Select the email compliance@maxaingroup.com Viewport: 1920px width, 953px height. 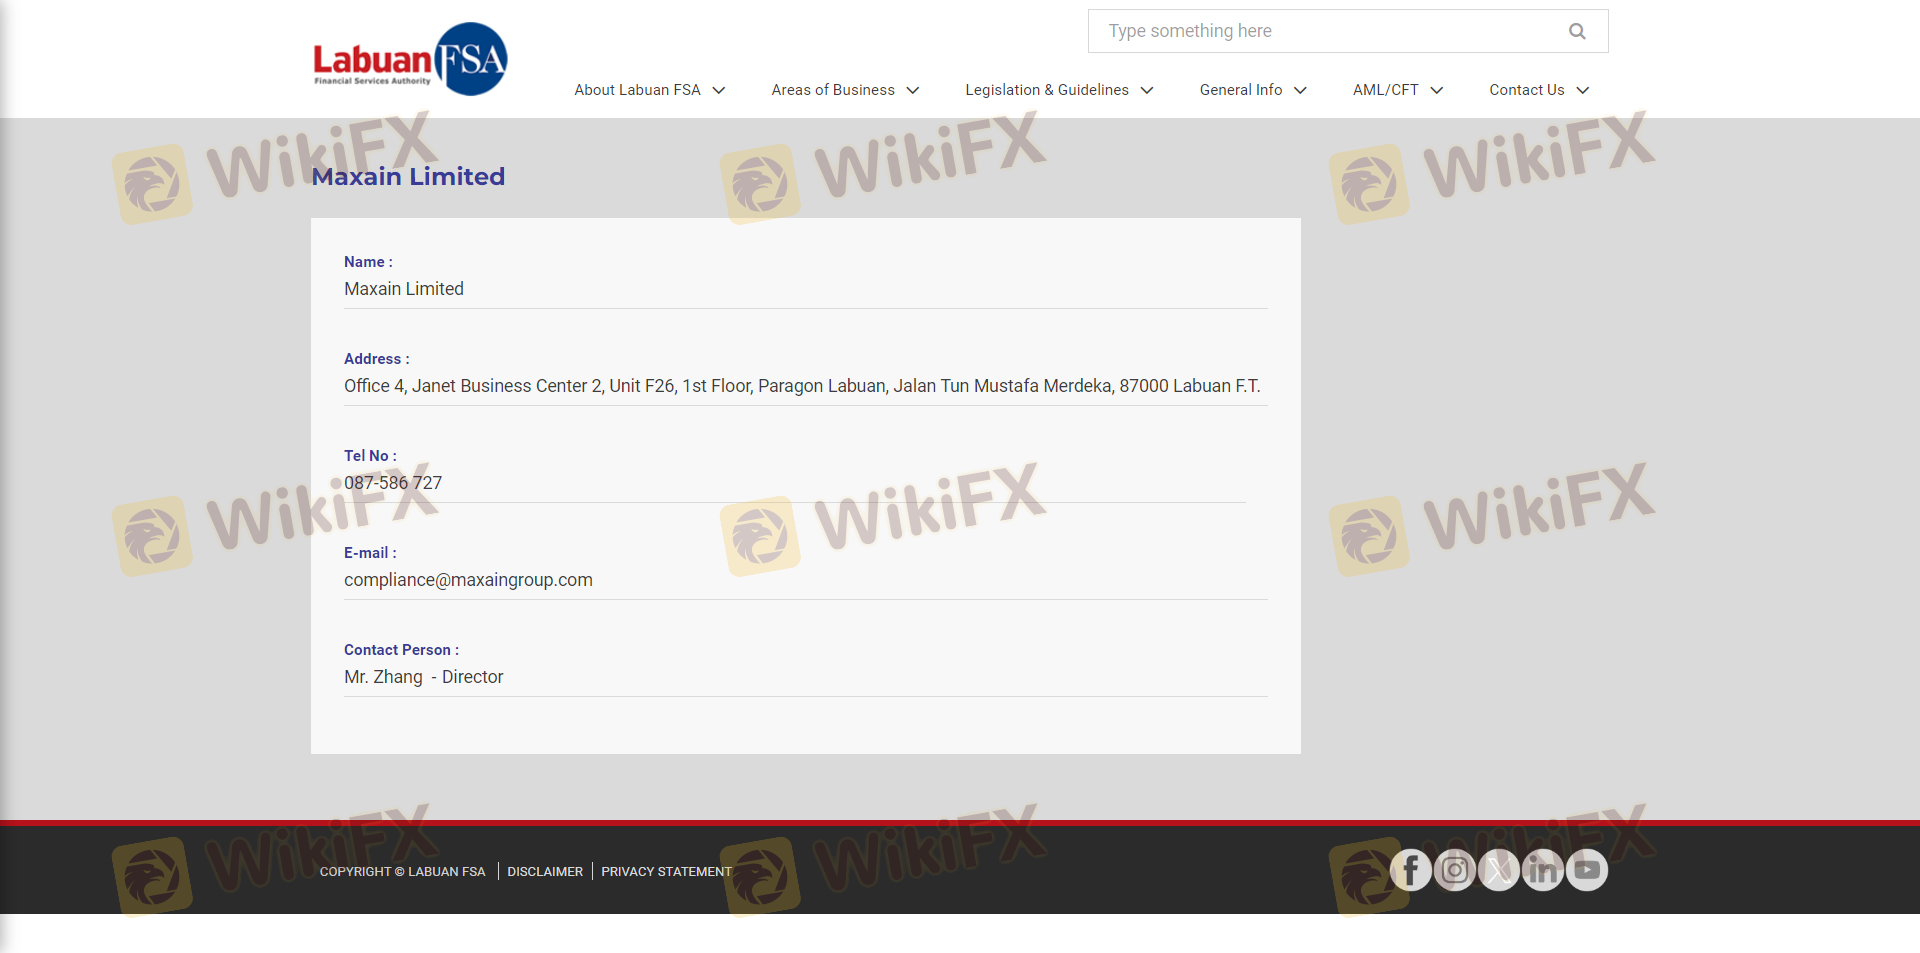tap(468, 580)
